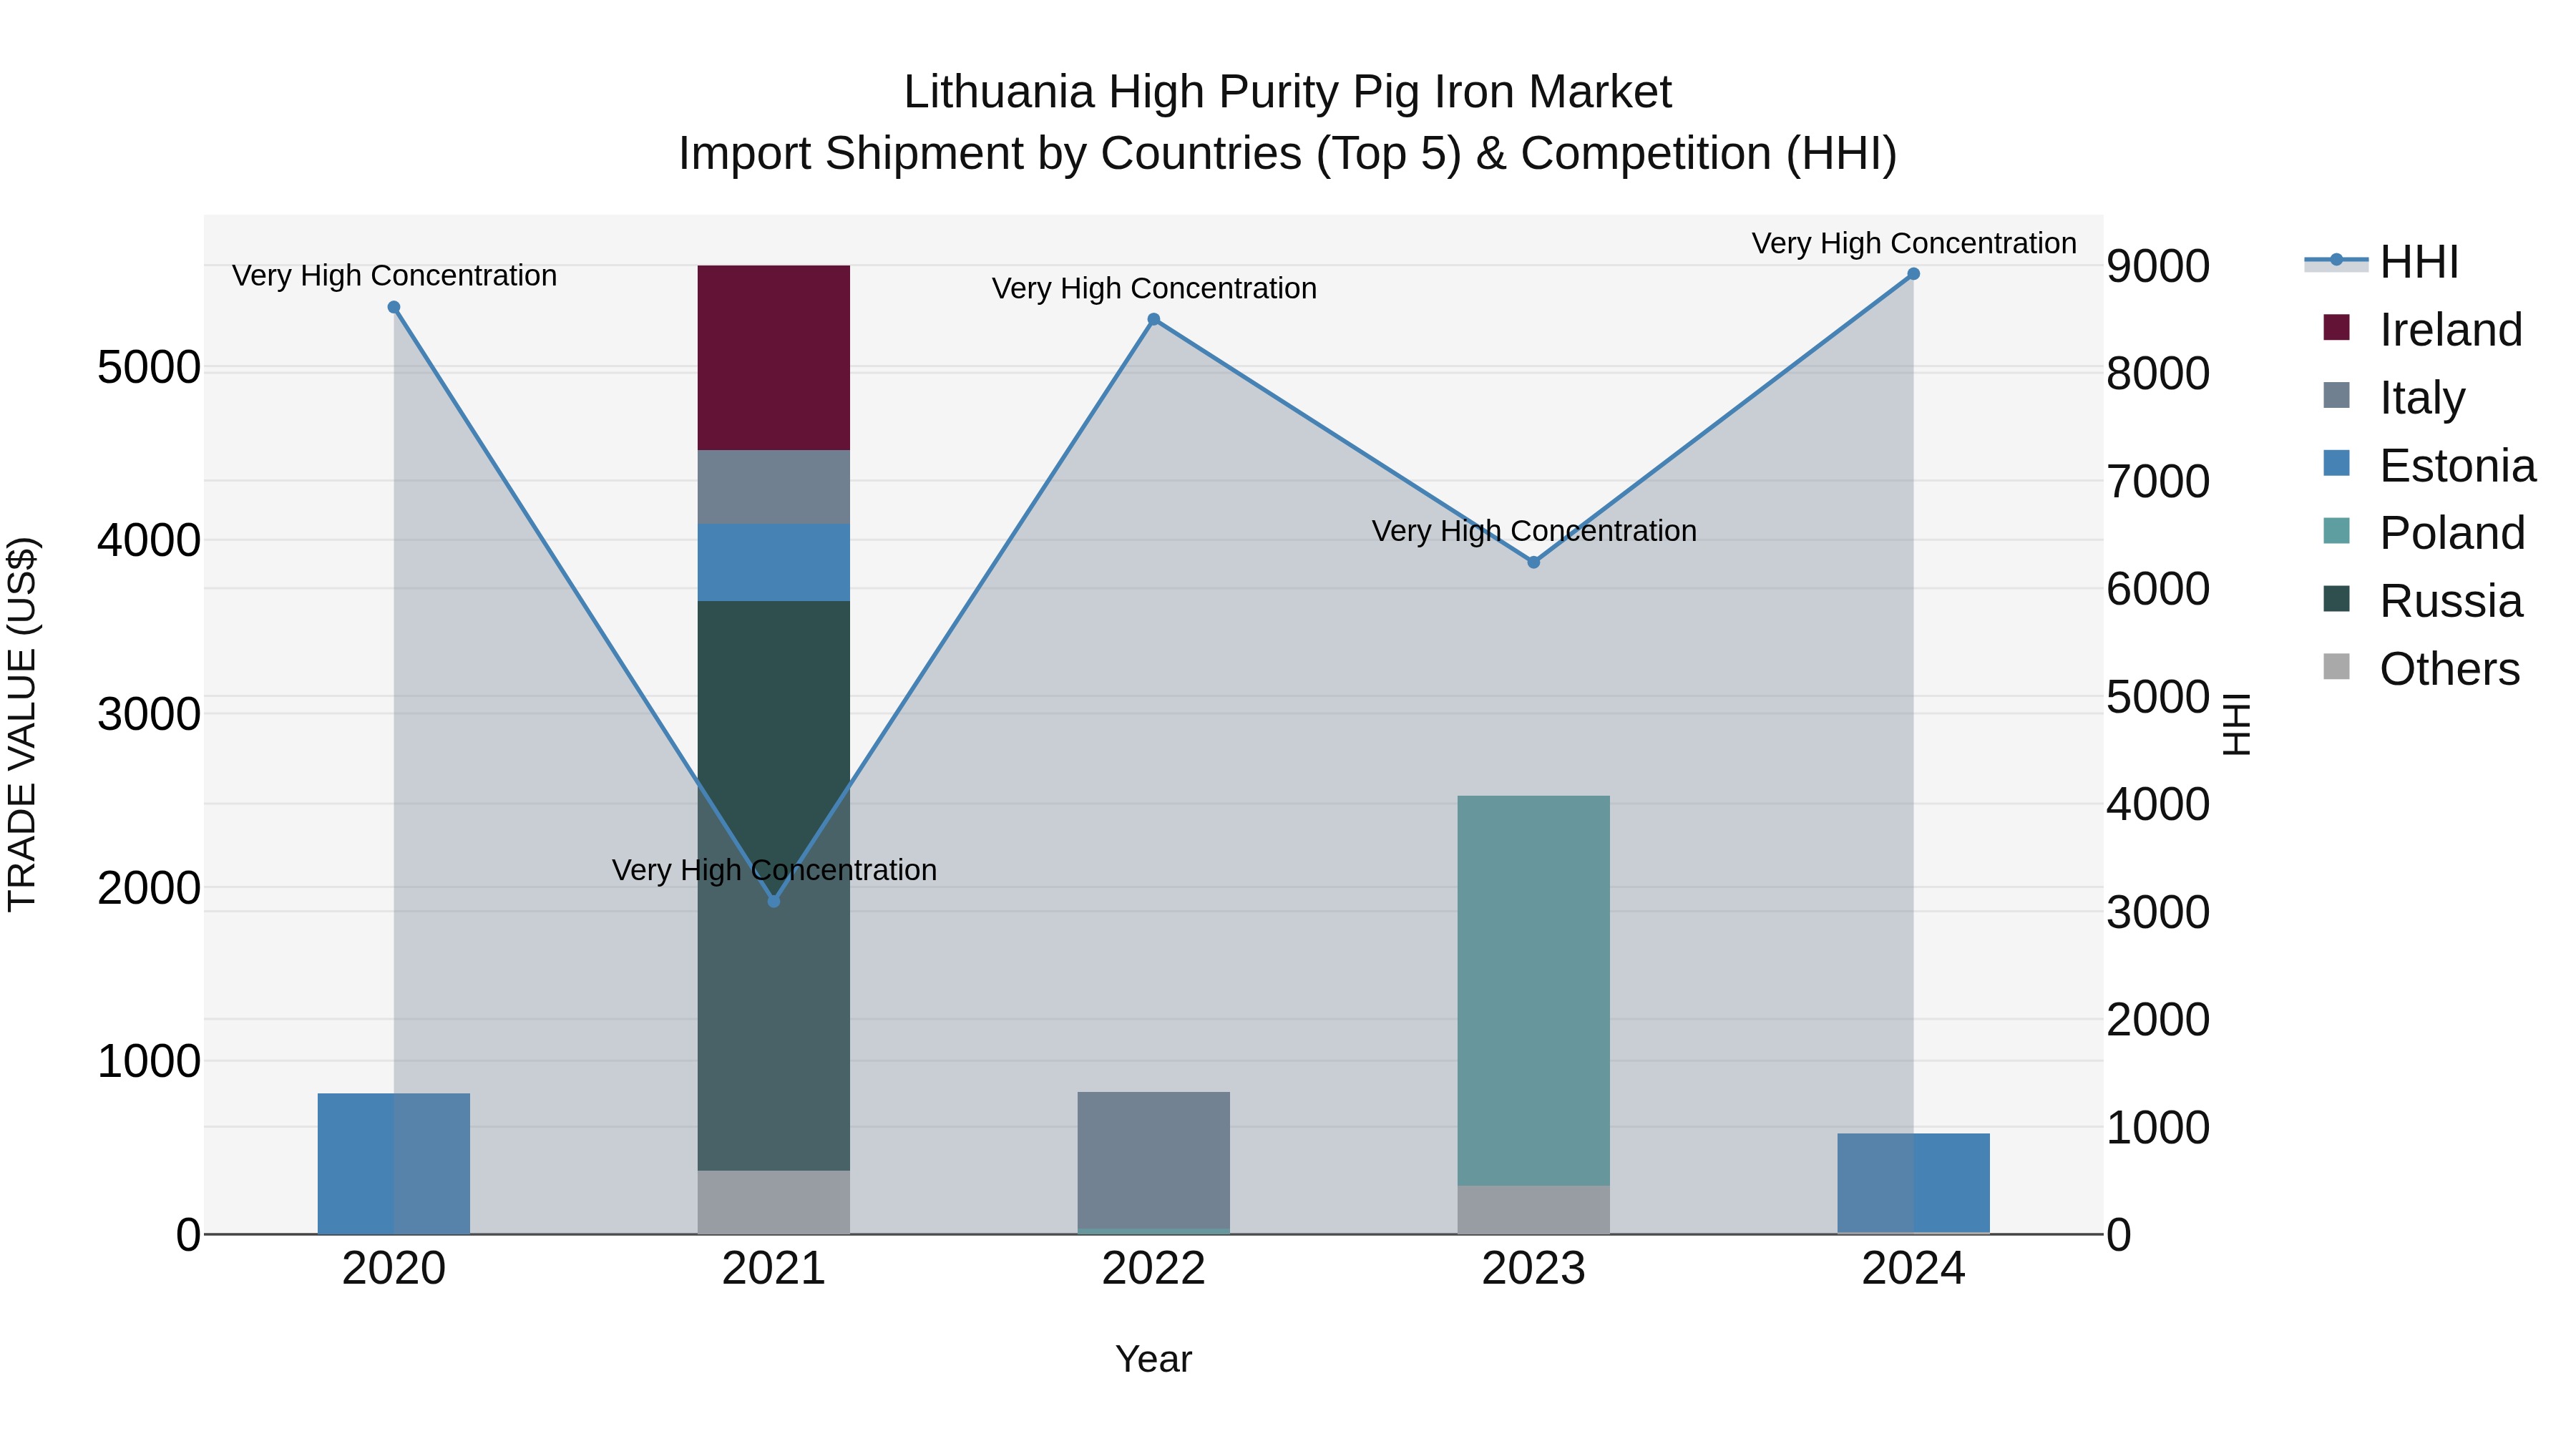Click the 2023 HHI data point
2576x1449 pixels.
point(1534,562)
